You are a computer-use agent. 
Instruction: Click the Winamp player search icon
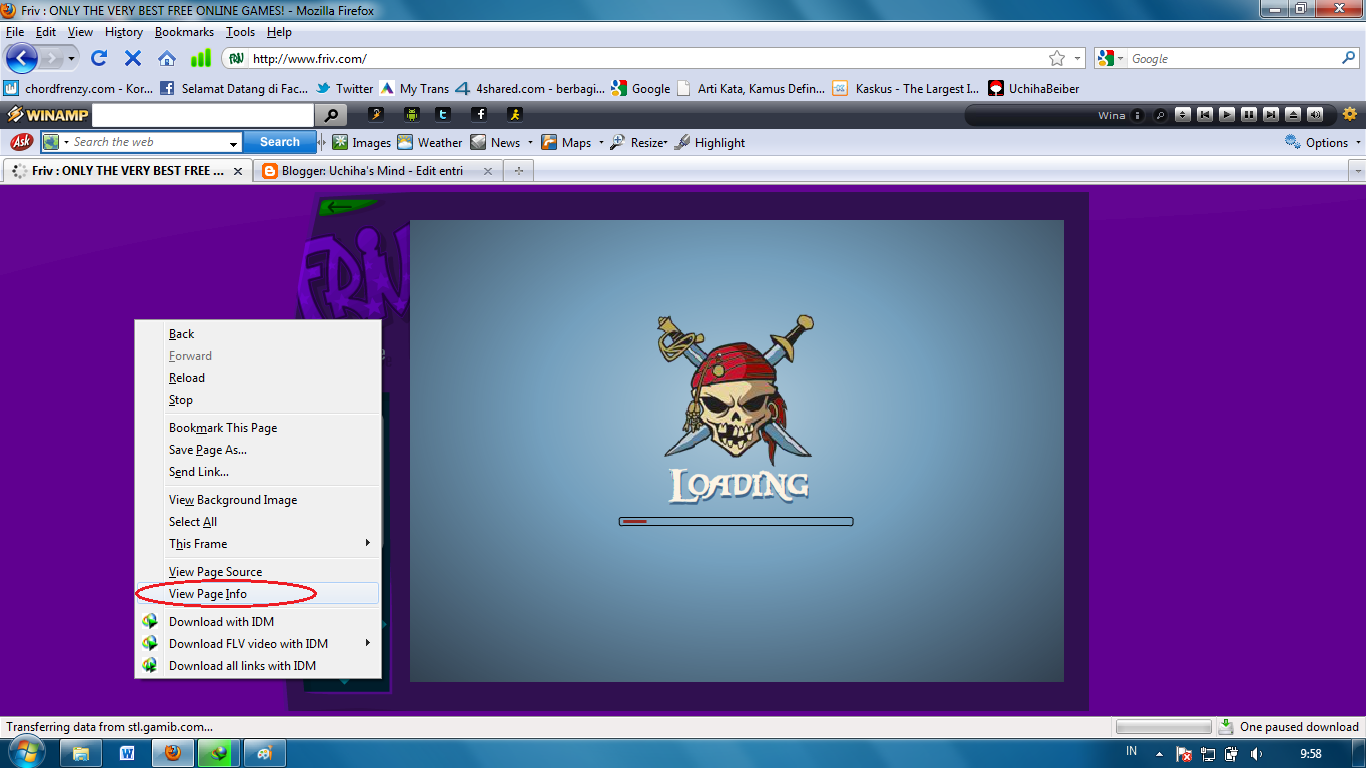tap(1161, 115)
